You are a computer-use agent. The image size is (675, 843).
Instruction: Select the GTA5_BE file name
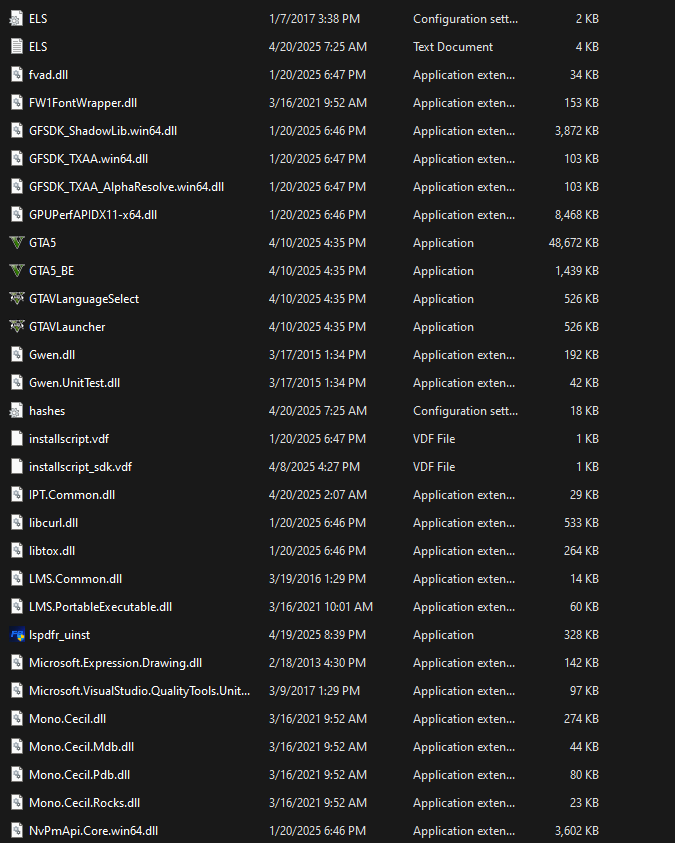point(52,271)
